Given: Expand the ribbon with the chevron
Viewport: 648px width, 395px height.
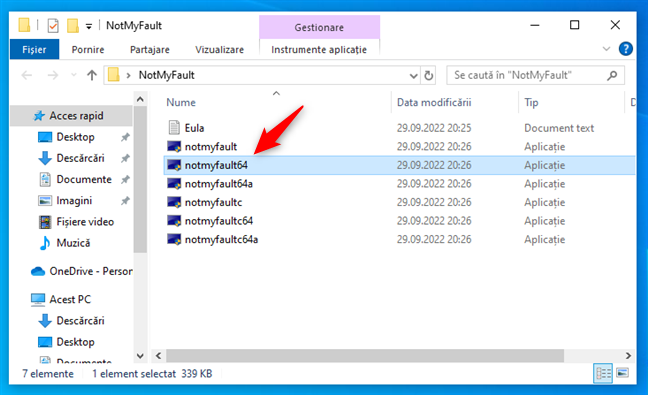Looking at the screenshot, I should (x=606, y=49).
